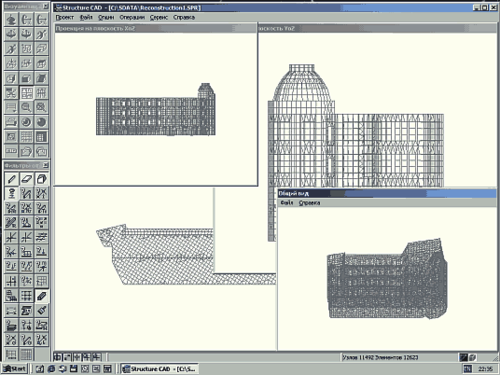The image size is (500, 375).
Task: Expand the Сервис menu
Action: coord(158,17)
